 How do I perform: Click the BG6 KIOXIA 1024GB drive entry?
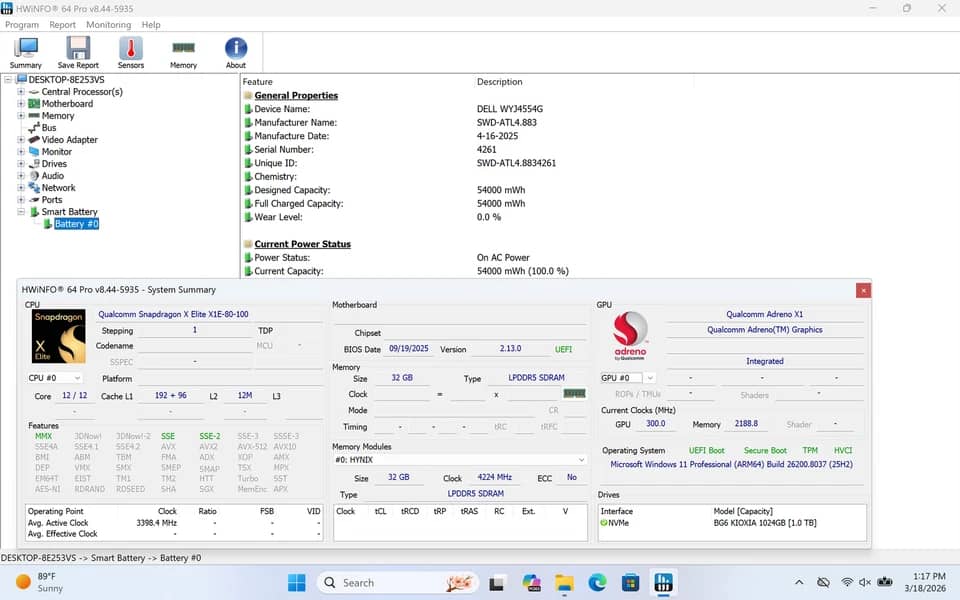pyautogui.click(x=765, y=523)
